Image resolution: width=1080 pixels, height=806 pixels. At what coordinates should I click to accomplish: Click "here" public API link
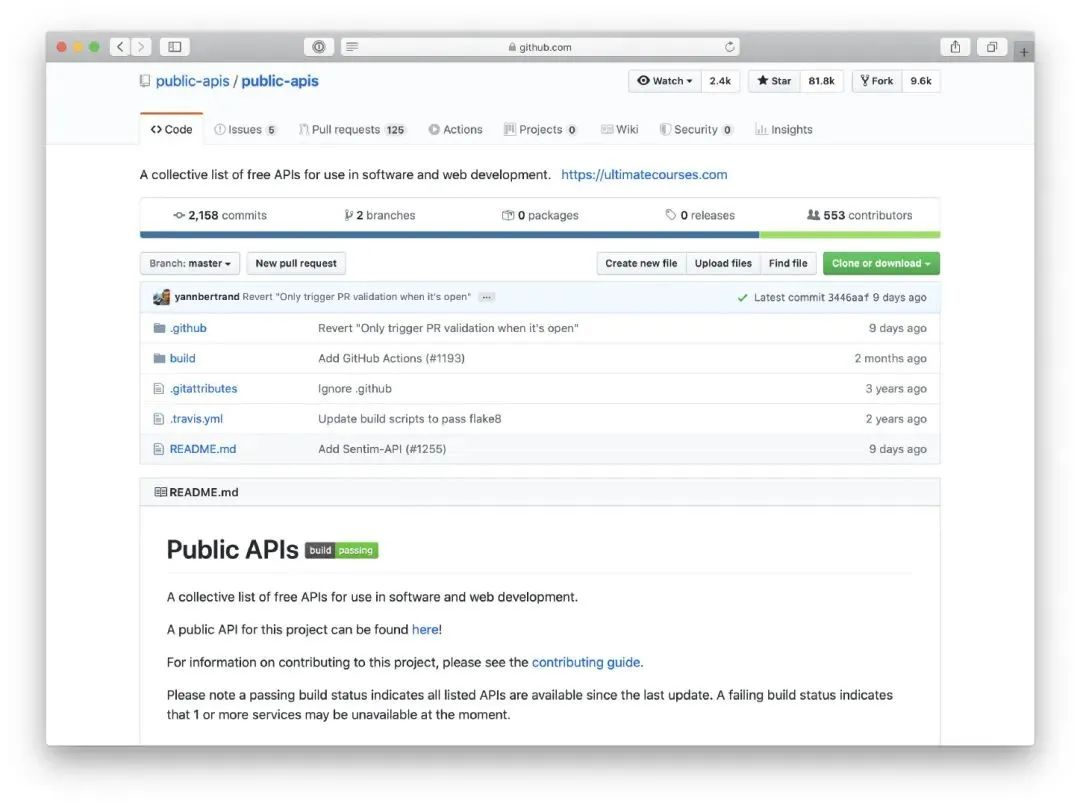pyautogui.click(x=425, y=630)
